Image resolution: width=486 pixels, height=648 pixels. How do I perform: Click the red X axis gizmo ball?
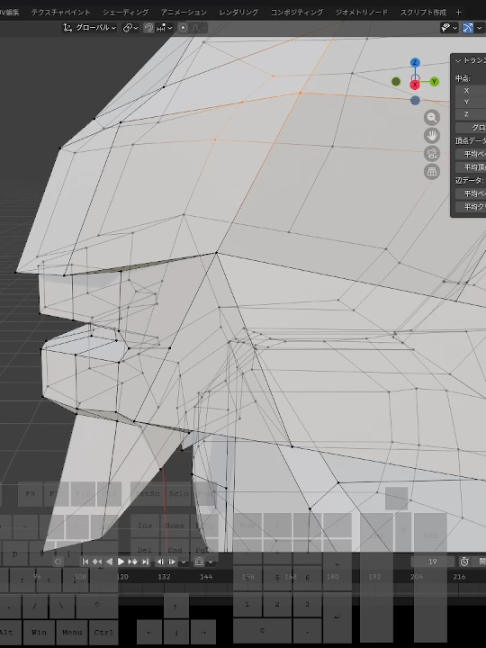pyautogui.click(x=415, y=85)
